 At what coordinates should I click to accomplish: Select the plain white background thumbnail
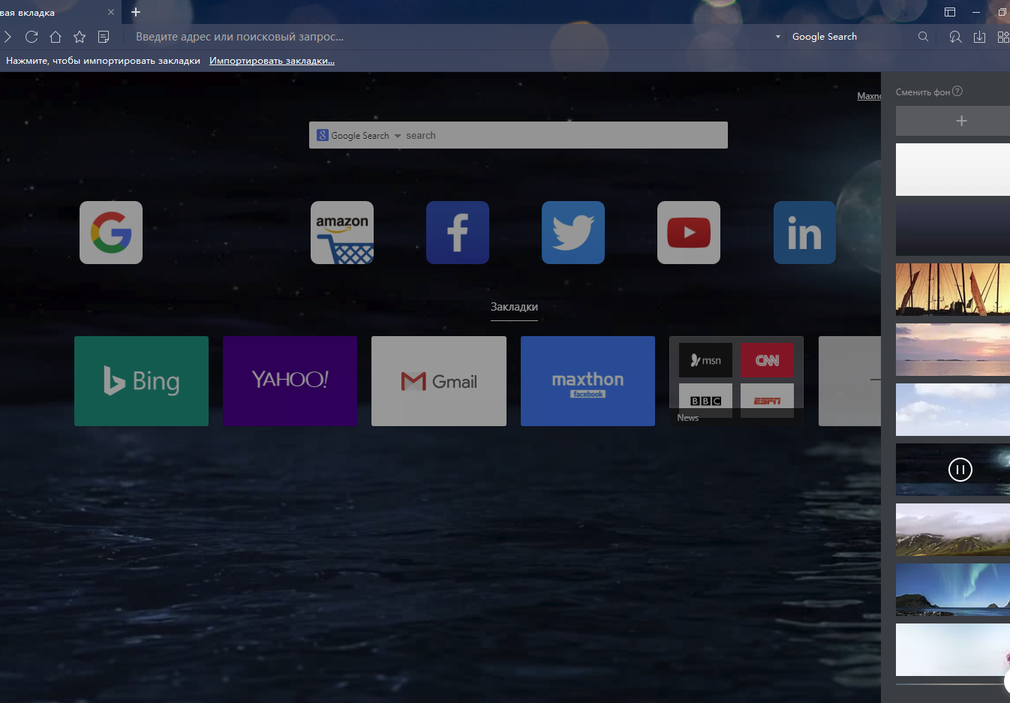point(953,169)
